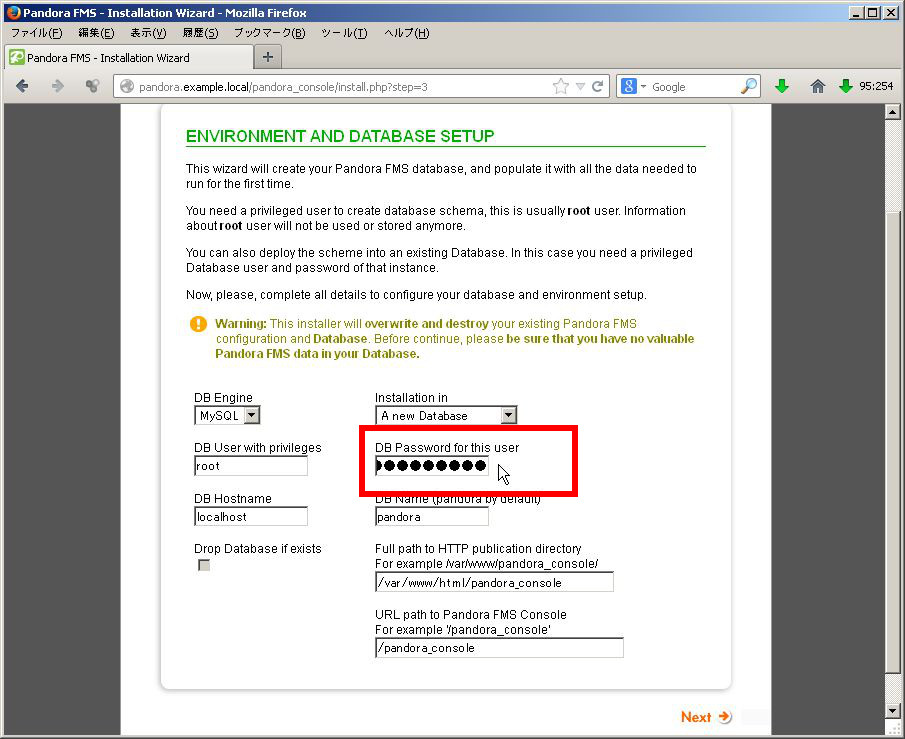Click the ENVIRONMENT AND DATABASE SETUP heading
Image resolution: width=905 pixels, height=739 pixels.
[x=340, y=136]
